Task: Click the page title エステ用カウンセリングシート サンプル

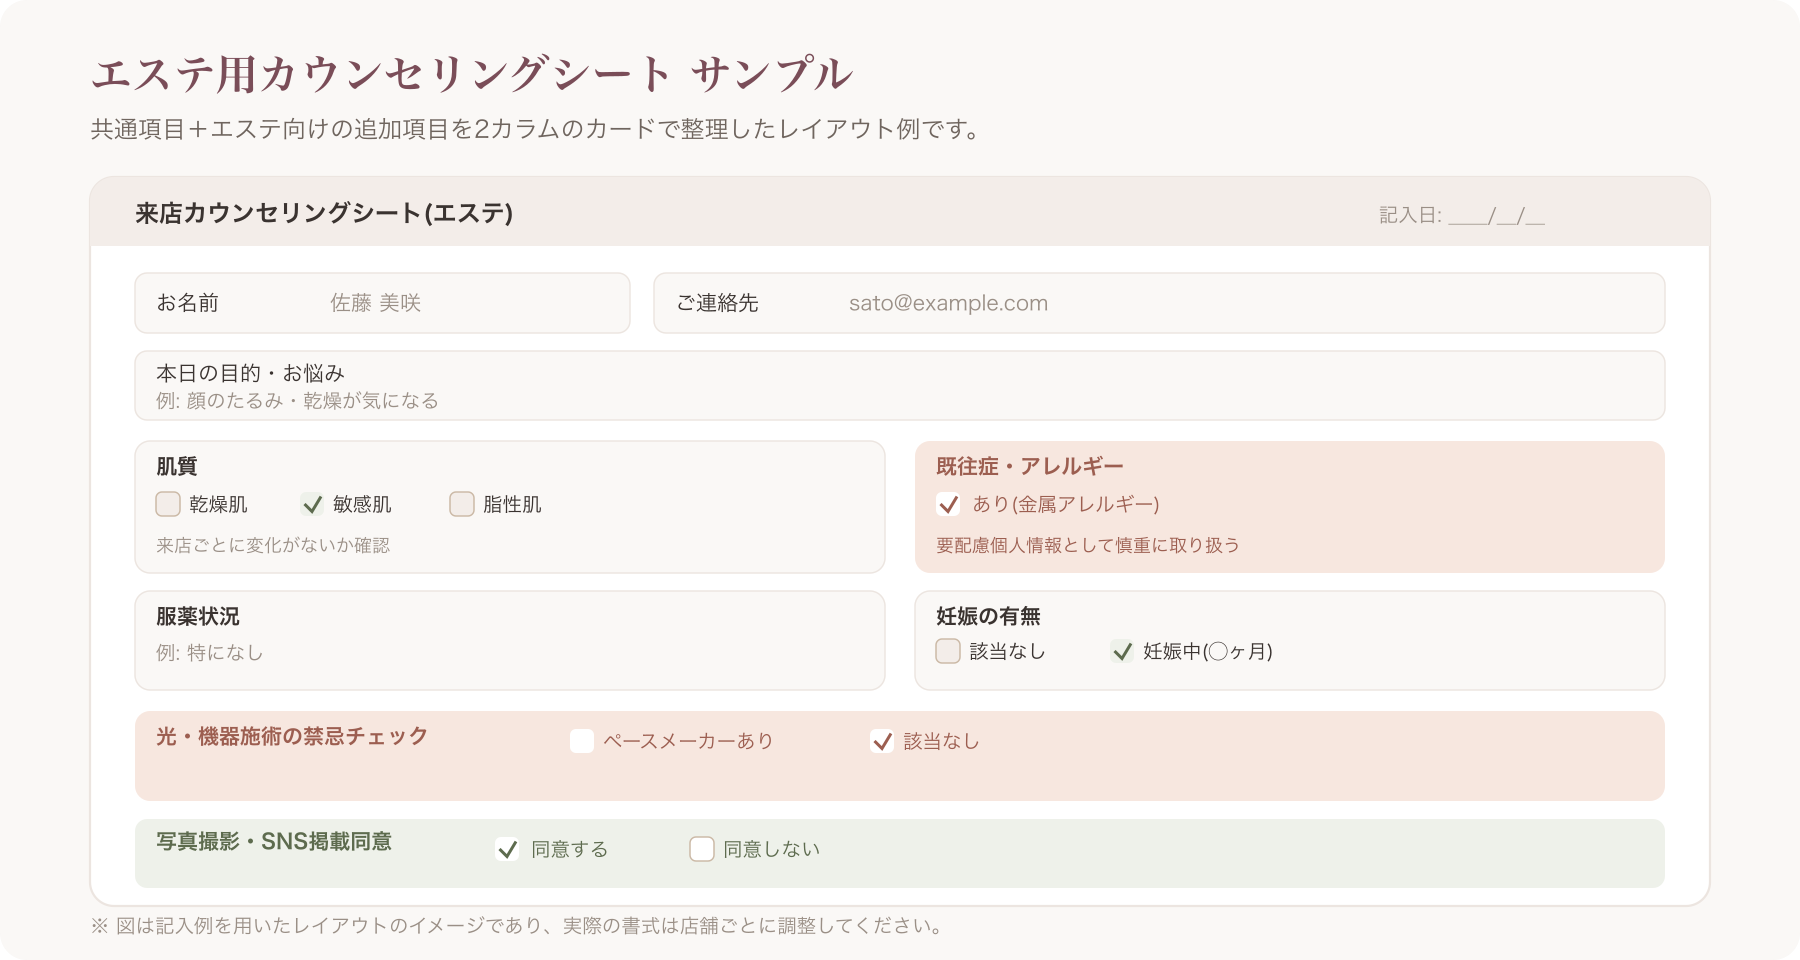Action: pos(472,74)
